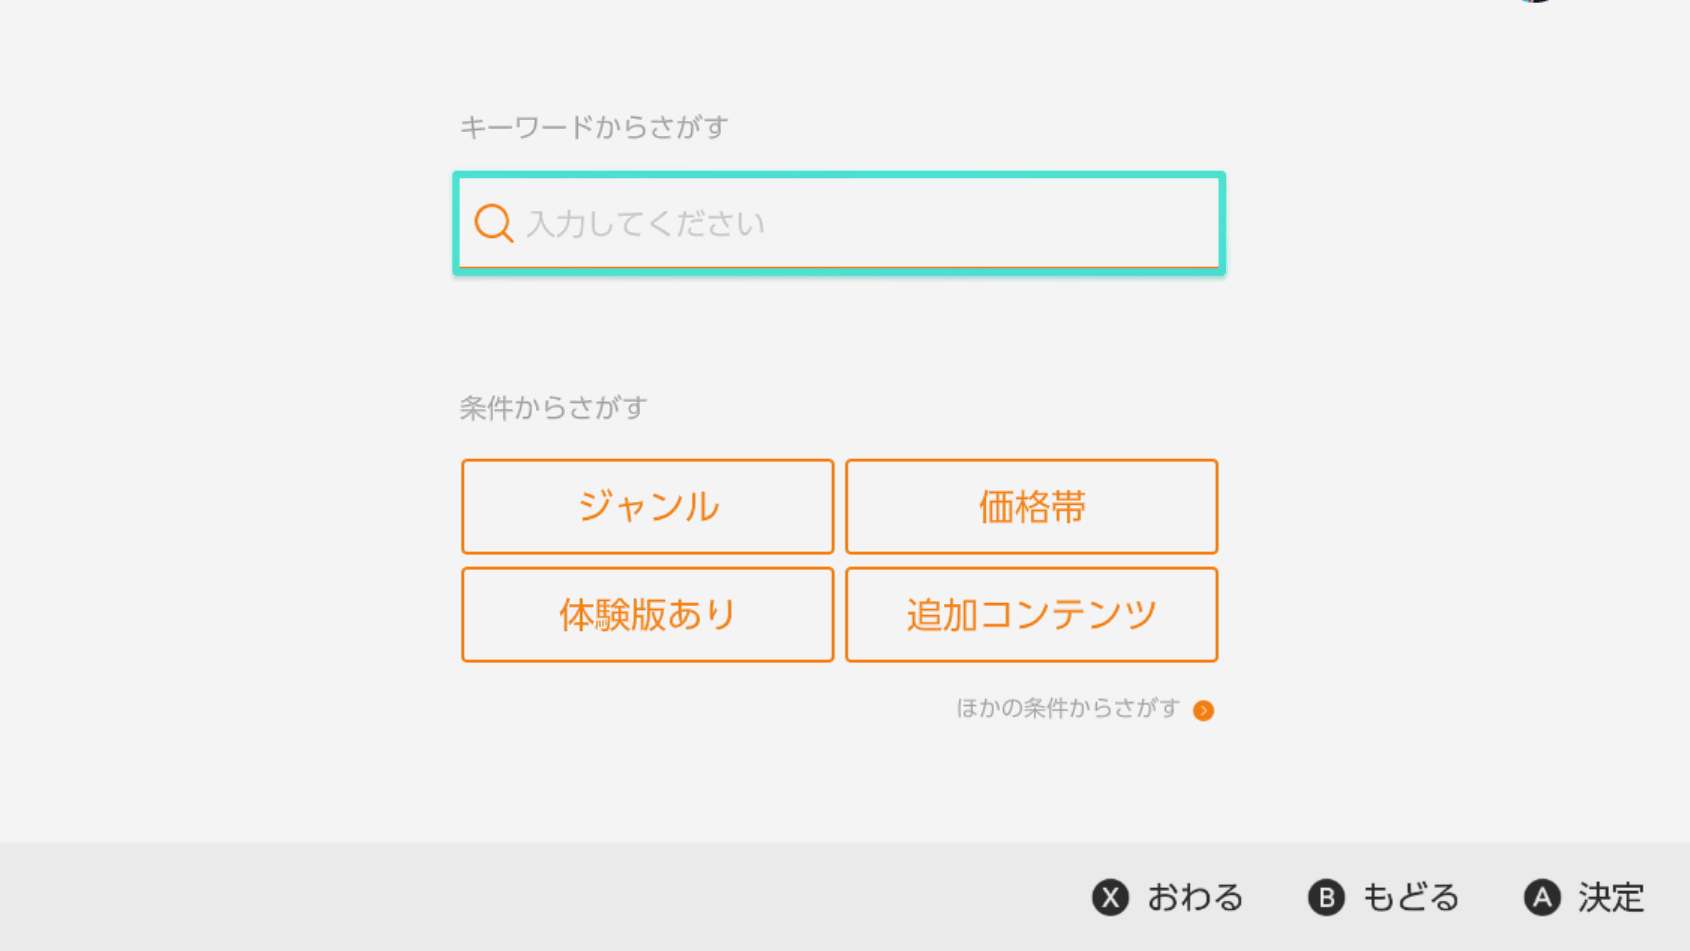Click the empty left area of bottom bar
The image size is (1690, 951).
coord(400,897)
